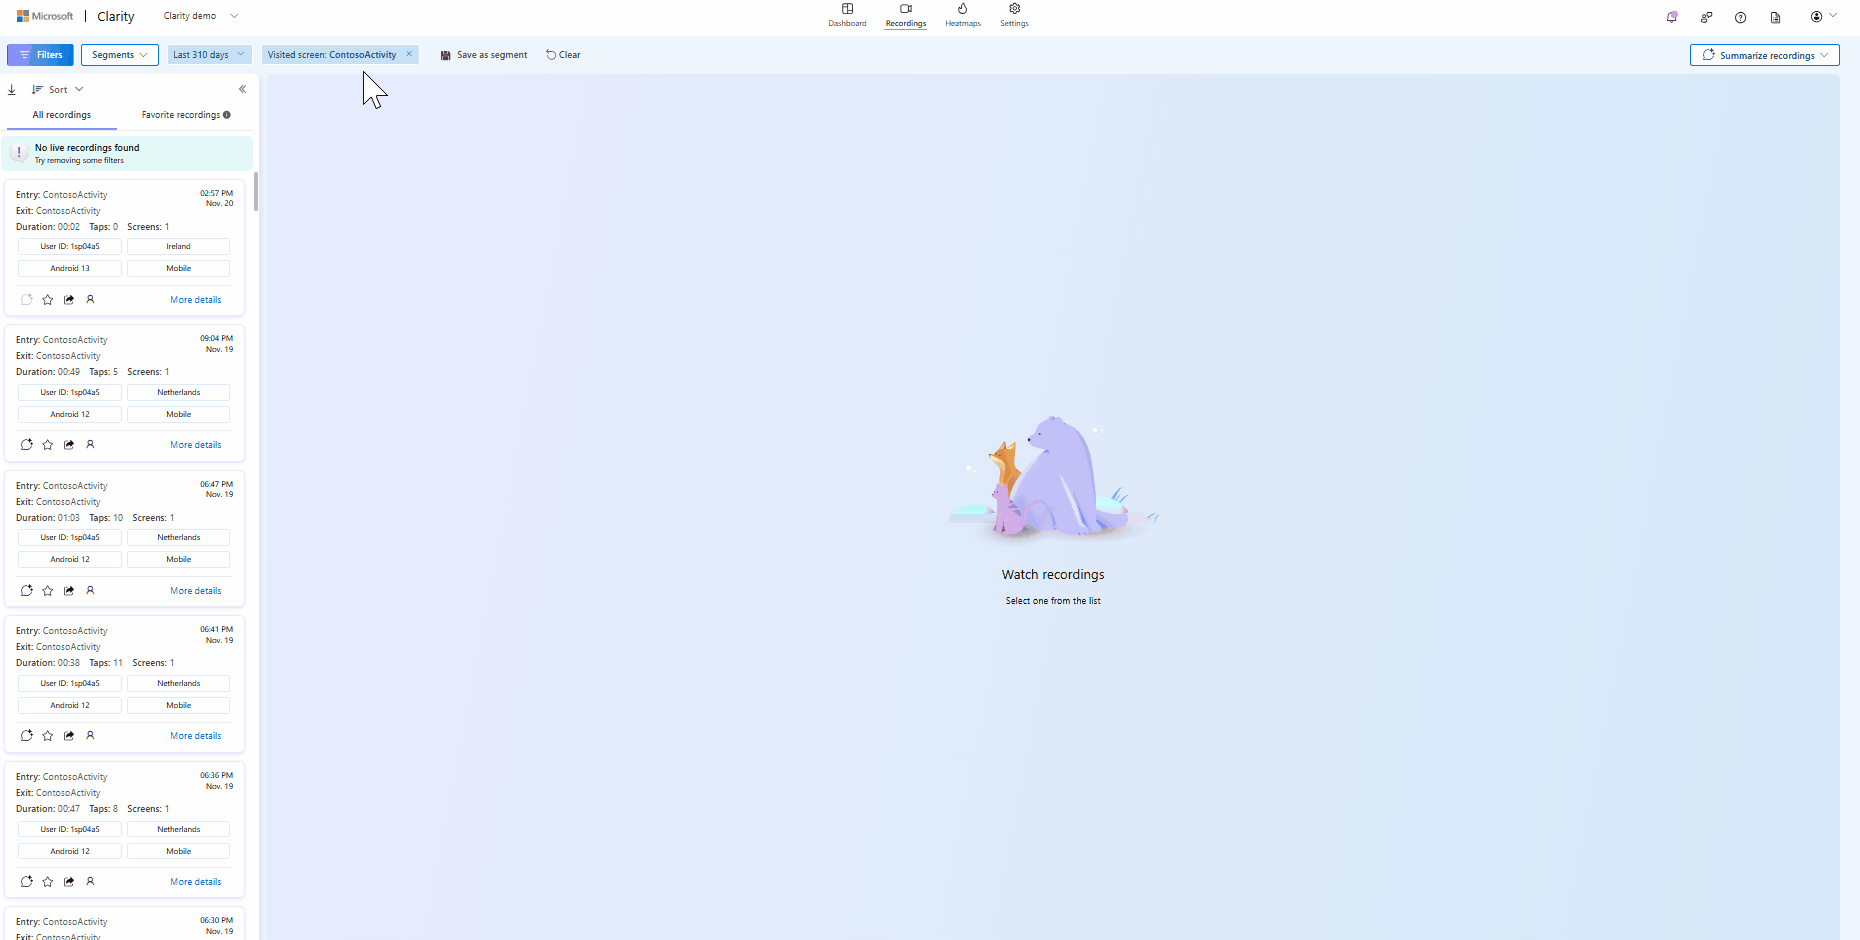
Task: Share the 06:36 PM Nov. 19 recording
Action: [x=69, y=881]
